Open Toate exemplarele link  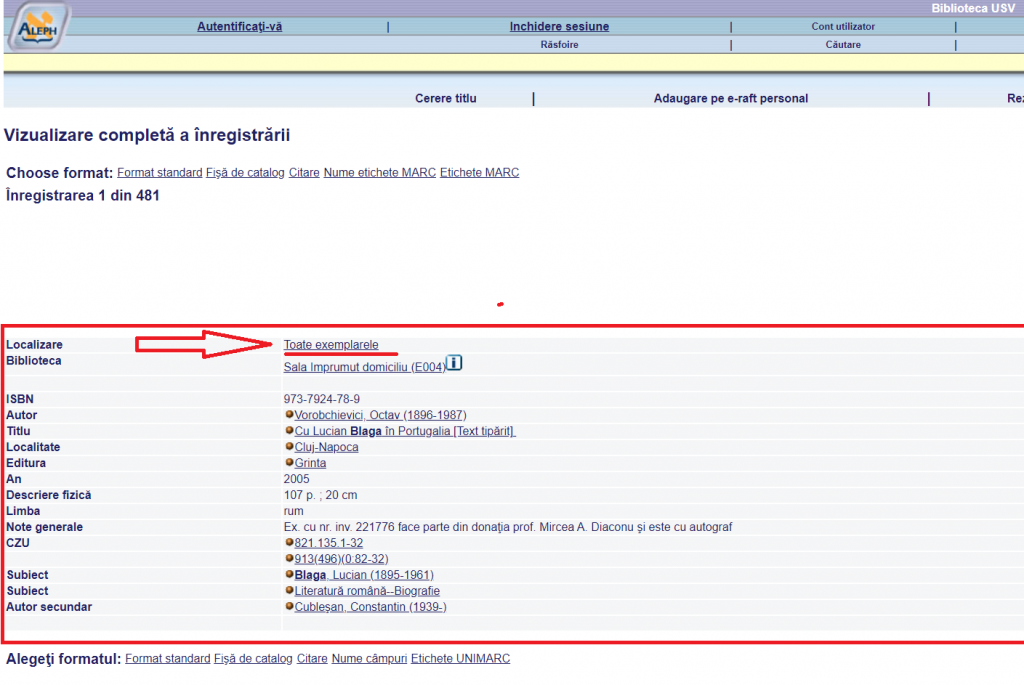(x=331, y=345)
